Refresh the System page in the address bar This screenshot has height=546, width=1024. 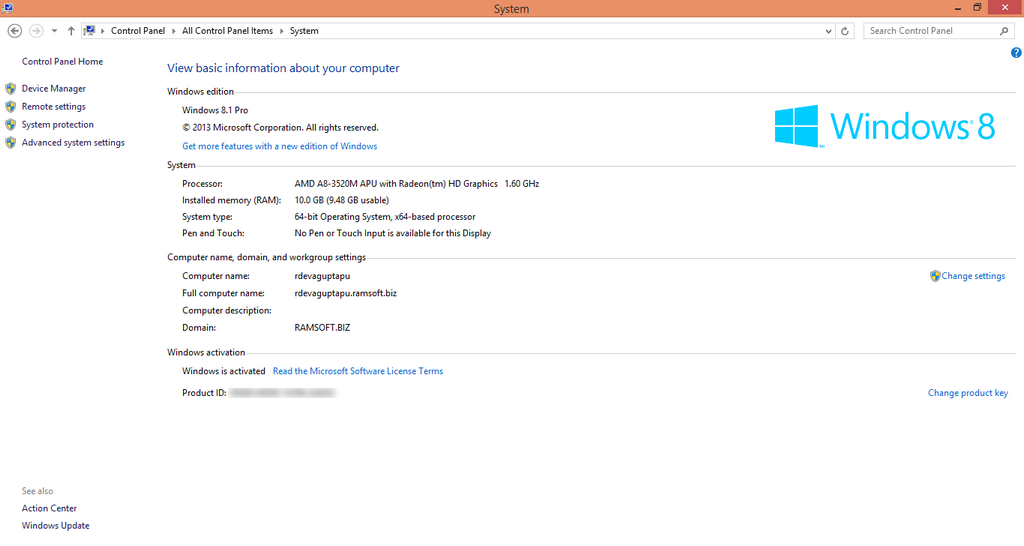[x=845, y=31]
